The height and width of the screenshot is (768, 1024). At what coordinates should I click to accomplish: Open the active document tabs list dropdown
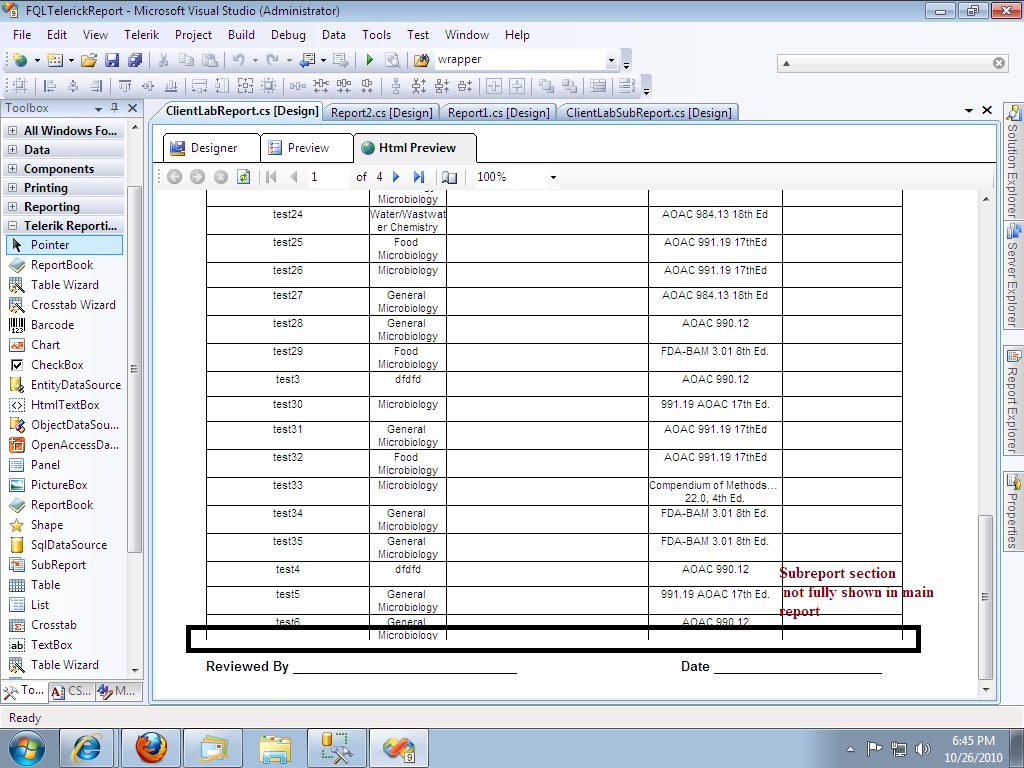pos(969,111)
